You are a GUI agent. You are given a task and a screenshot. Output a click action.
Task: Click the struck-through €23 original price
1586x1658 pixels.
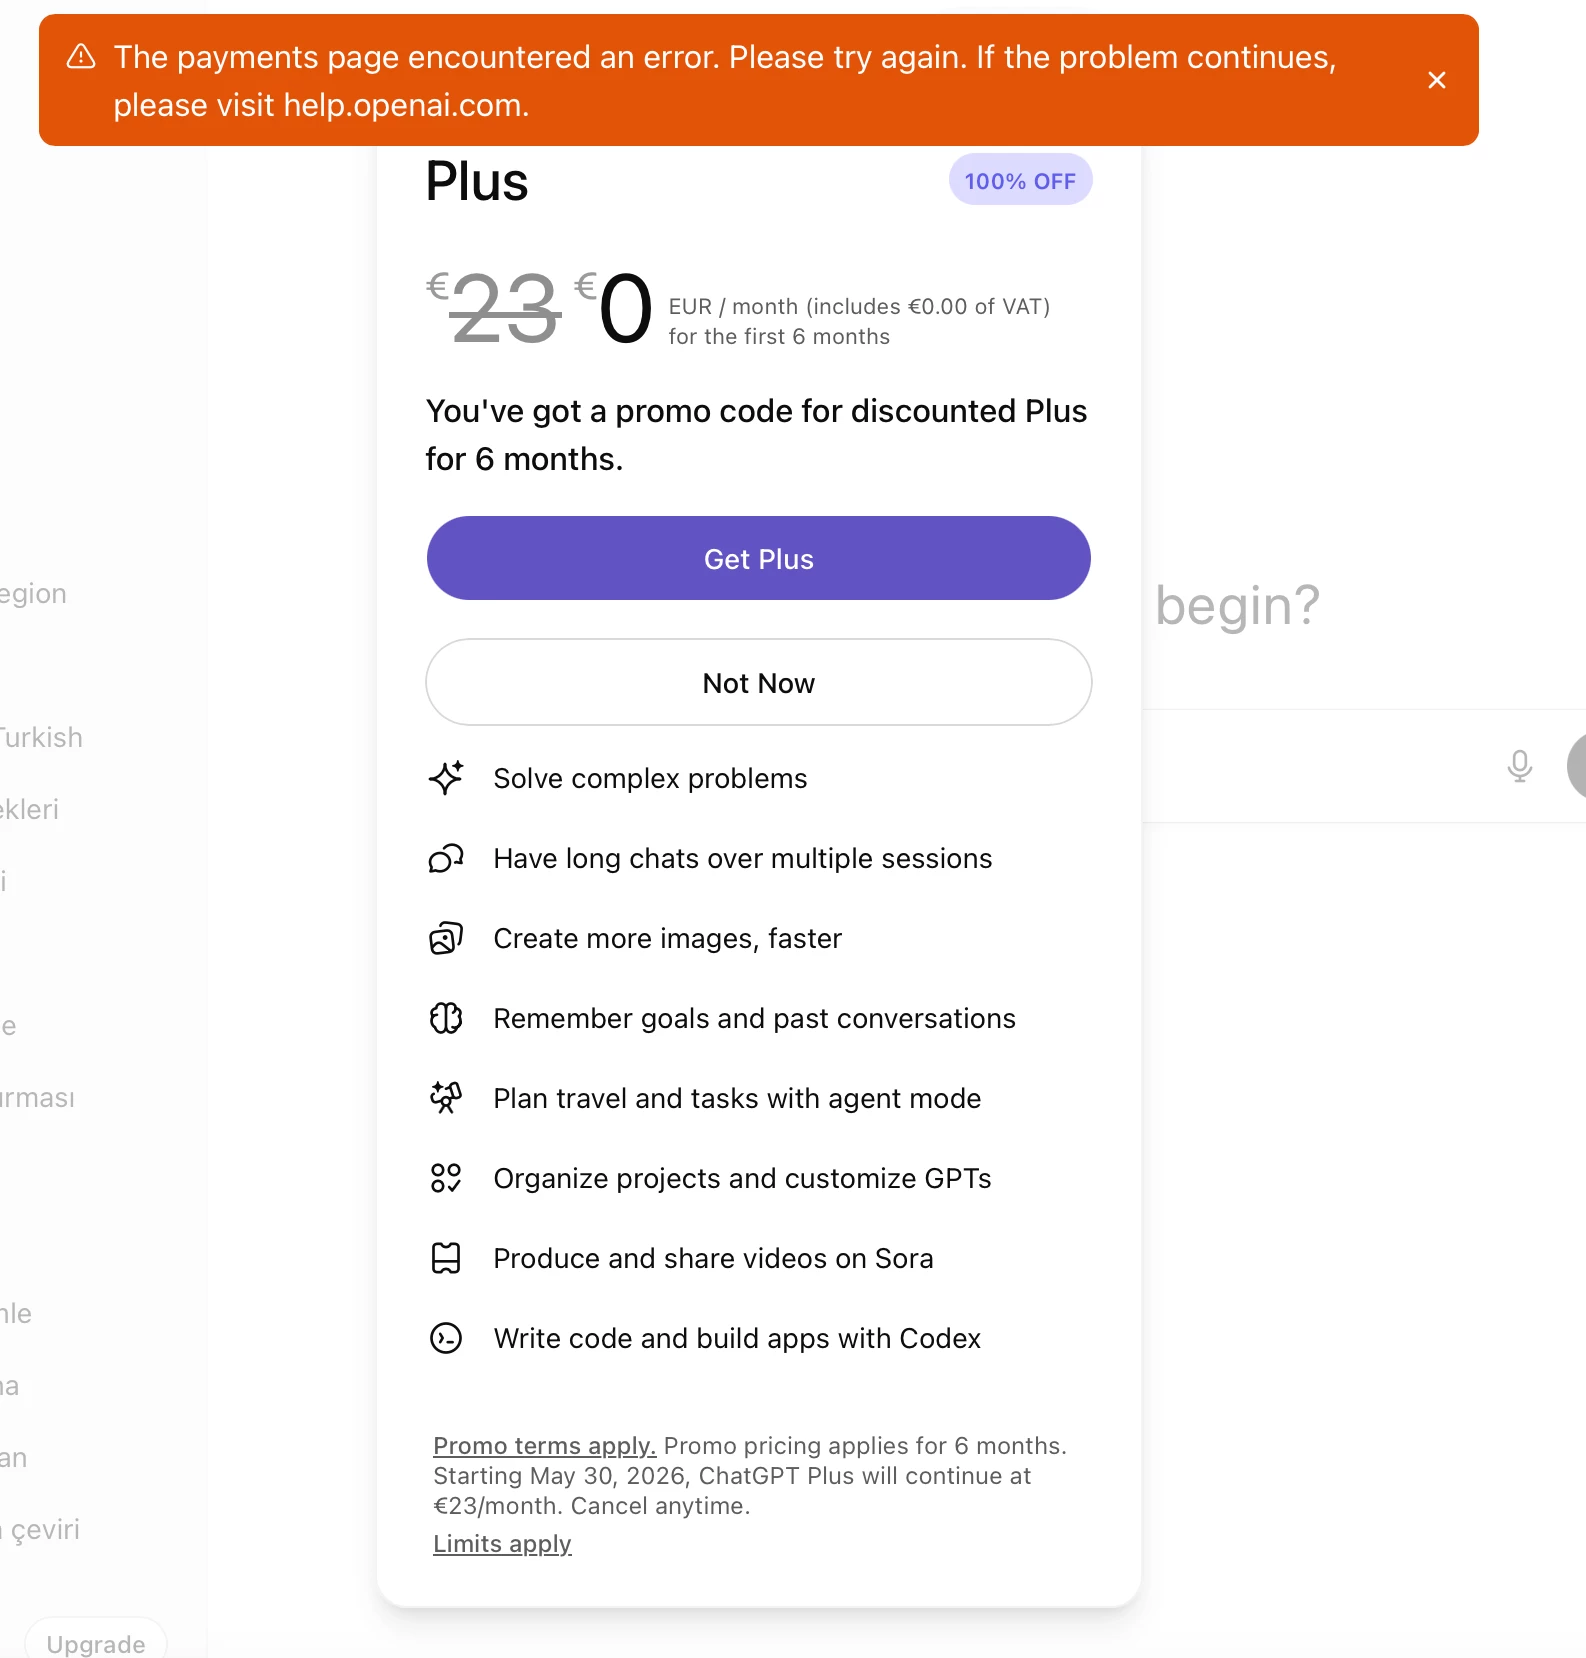pyautogui.click(x=495, y=308)
